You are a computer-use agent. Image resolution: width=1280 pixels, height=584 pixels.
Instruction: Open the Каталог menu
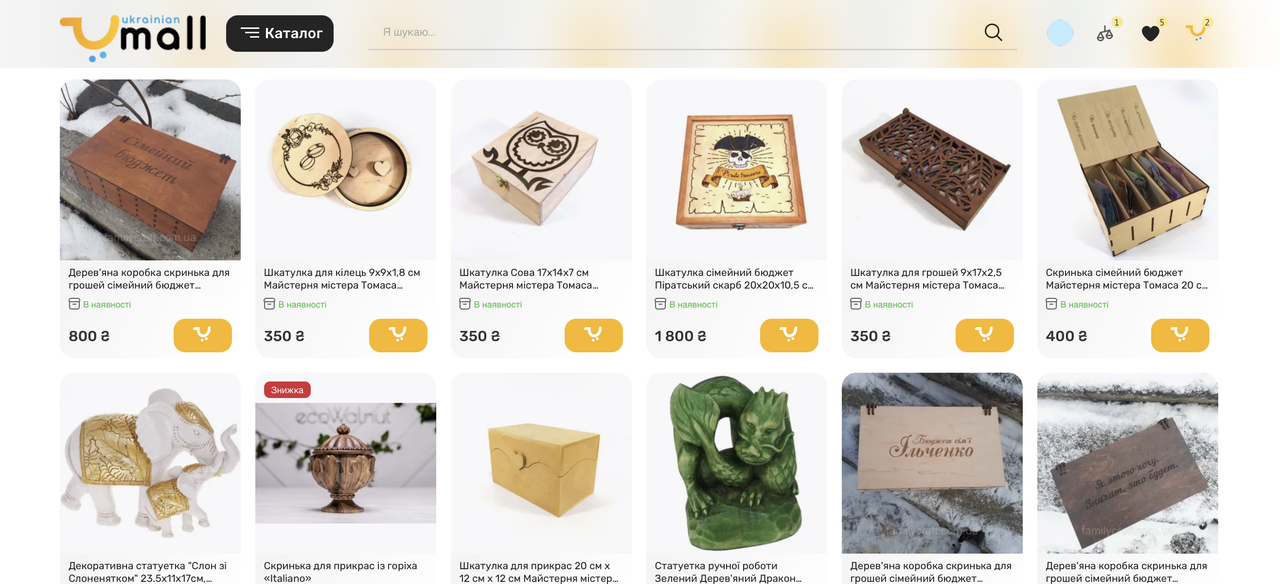pyautogui.click(x=280, y=33)
